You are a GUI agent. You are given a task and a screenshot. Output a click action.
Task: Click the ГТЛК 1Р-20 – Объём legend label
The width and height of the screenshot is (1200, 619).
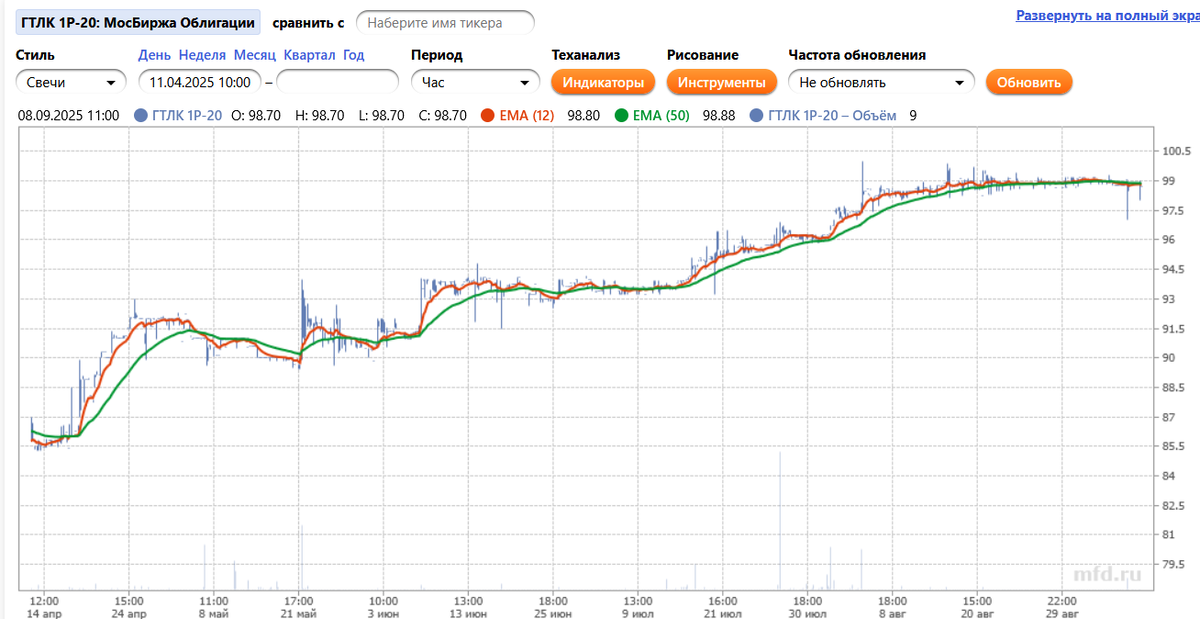(832, 116)
